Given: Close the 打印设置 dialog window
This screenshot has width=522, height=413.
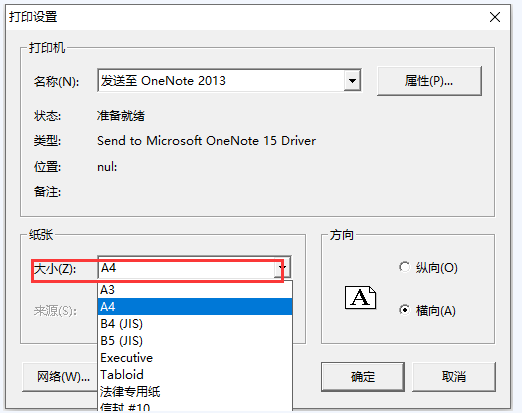Looking at the screenshot, I should [495, 17].
